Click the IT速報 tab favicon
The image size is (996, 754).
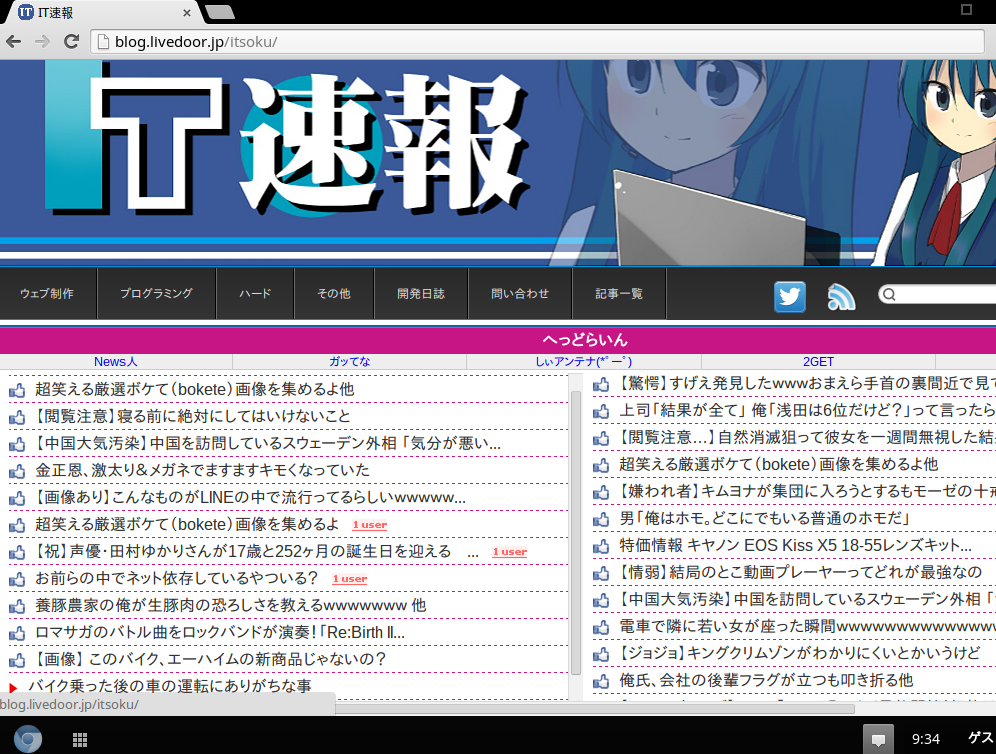(x=25, y=12)
